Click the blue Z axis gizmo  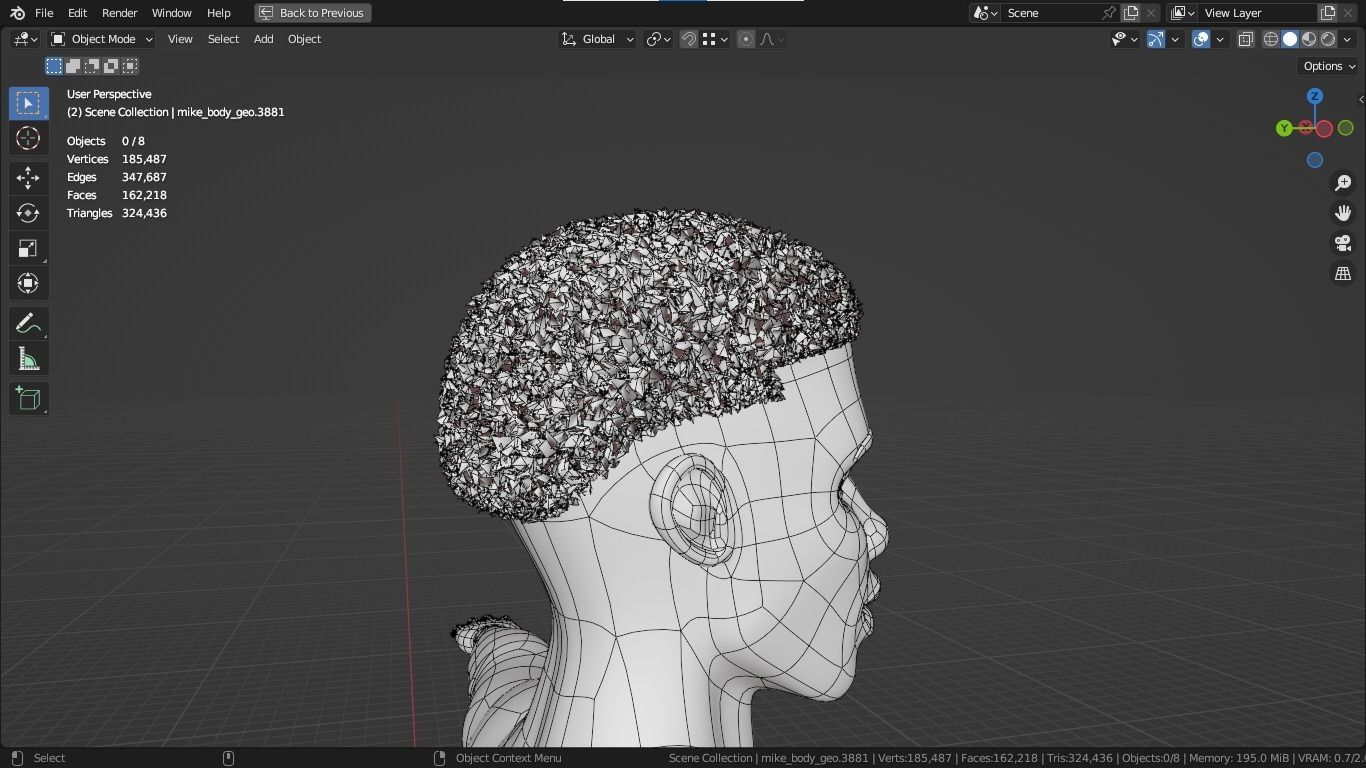click(x=1315, y=96)
